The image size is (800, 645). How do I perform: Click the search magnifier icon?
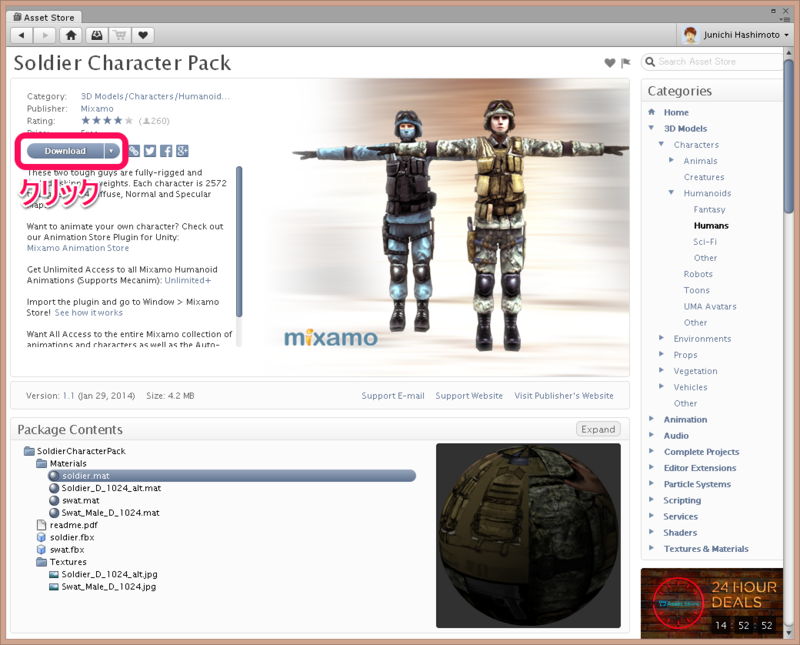click(650, 62)
